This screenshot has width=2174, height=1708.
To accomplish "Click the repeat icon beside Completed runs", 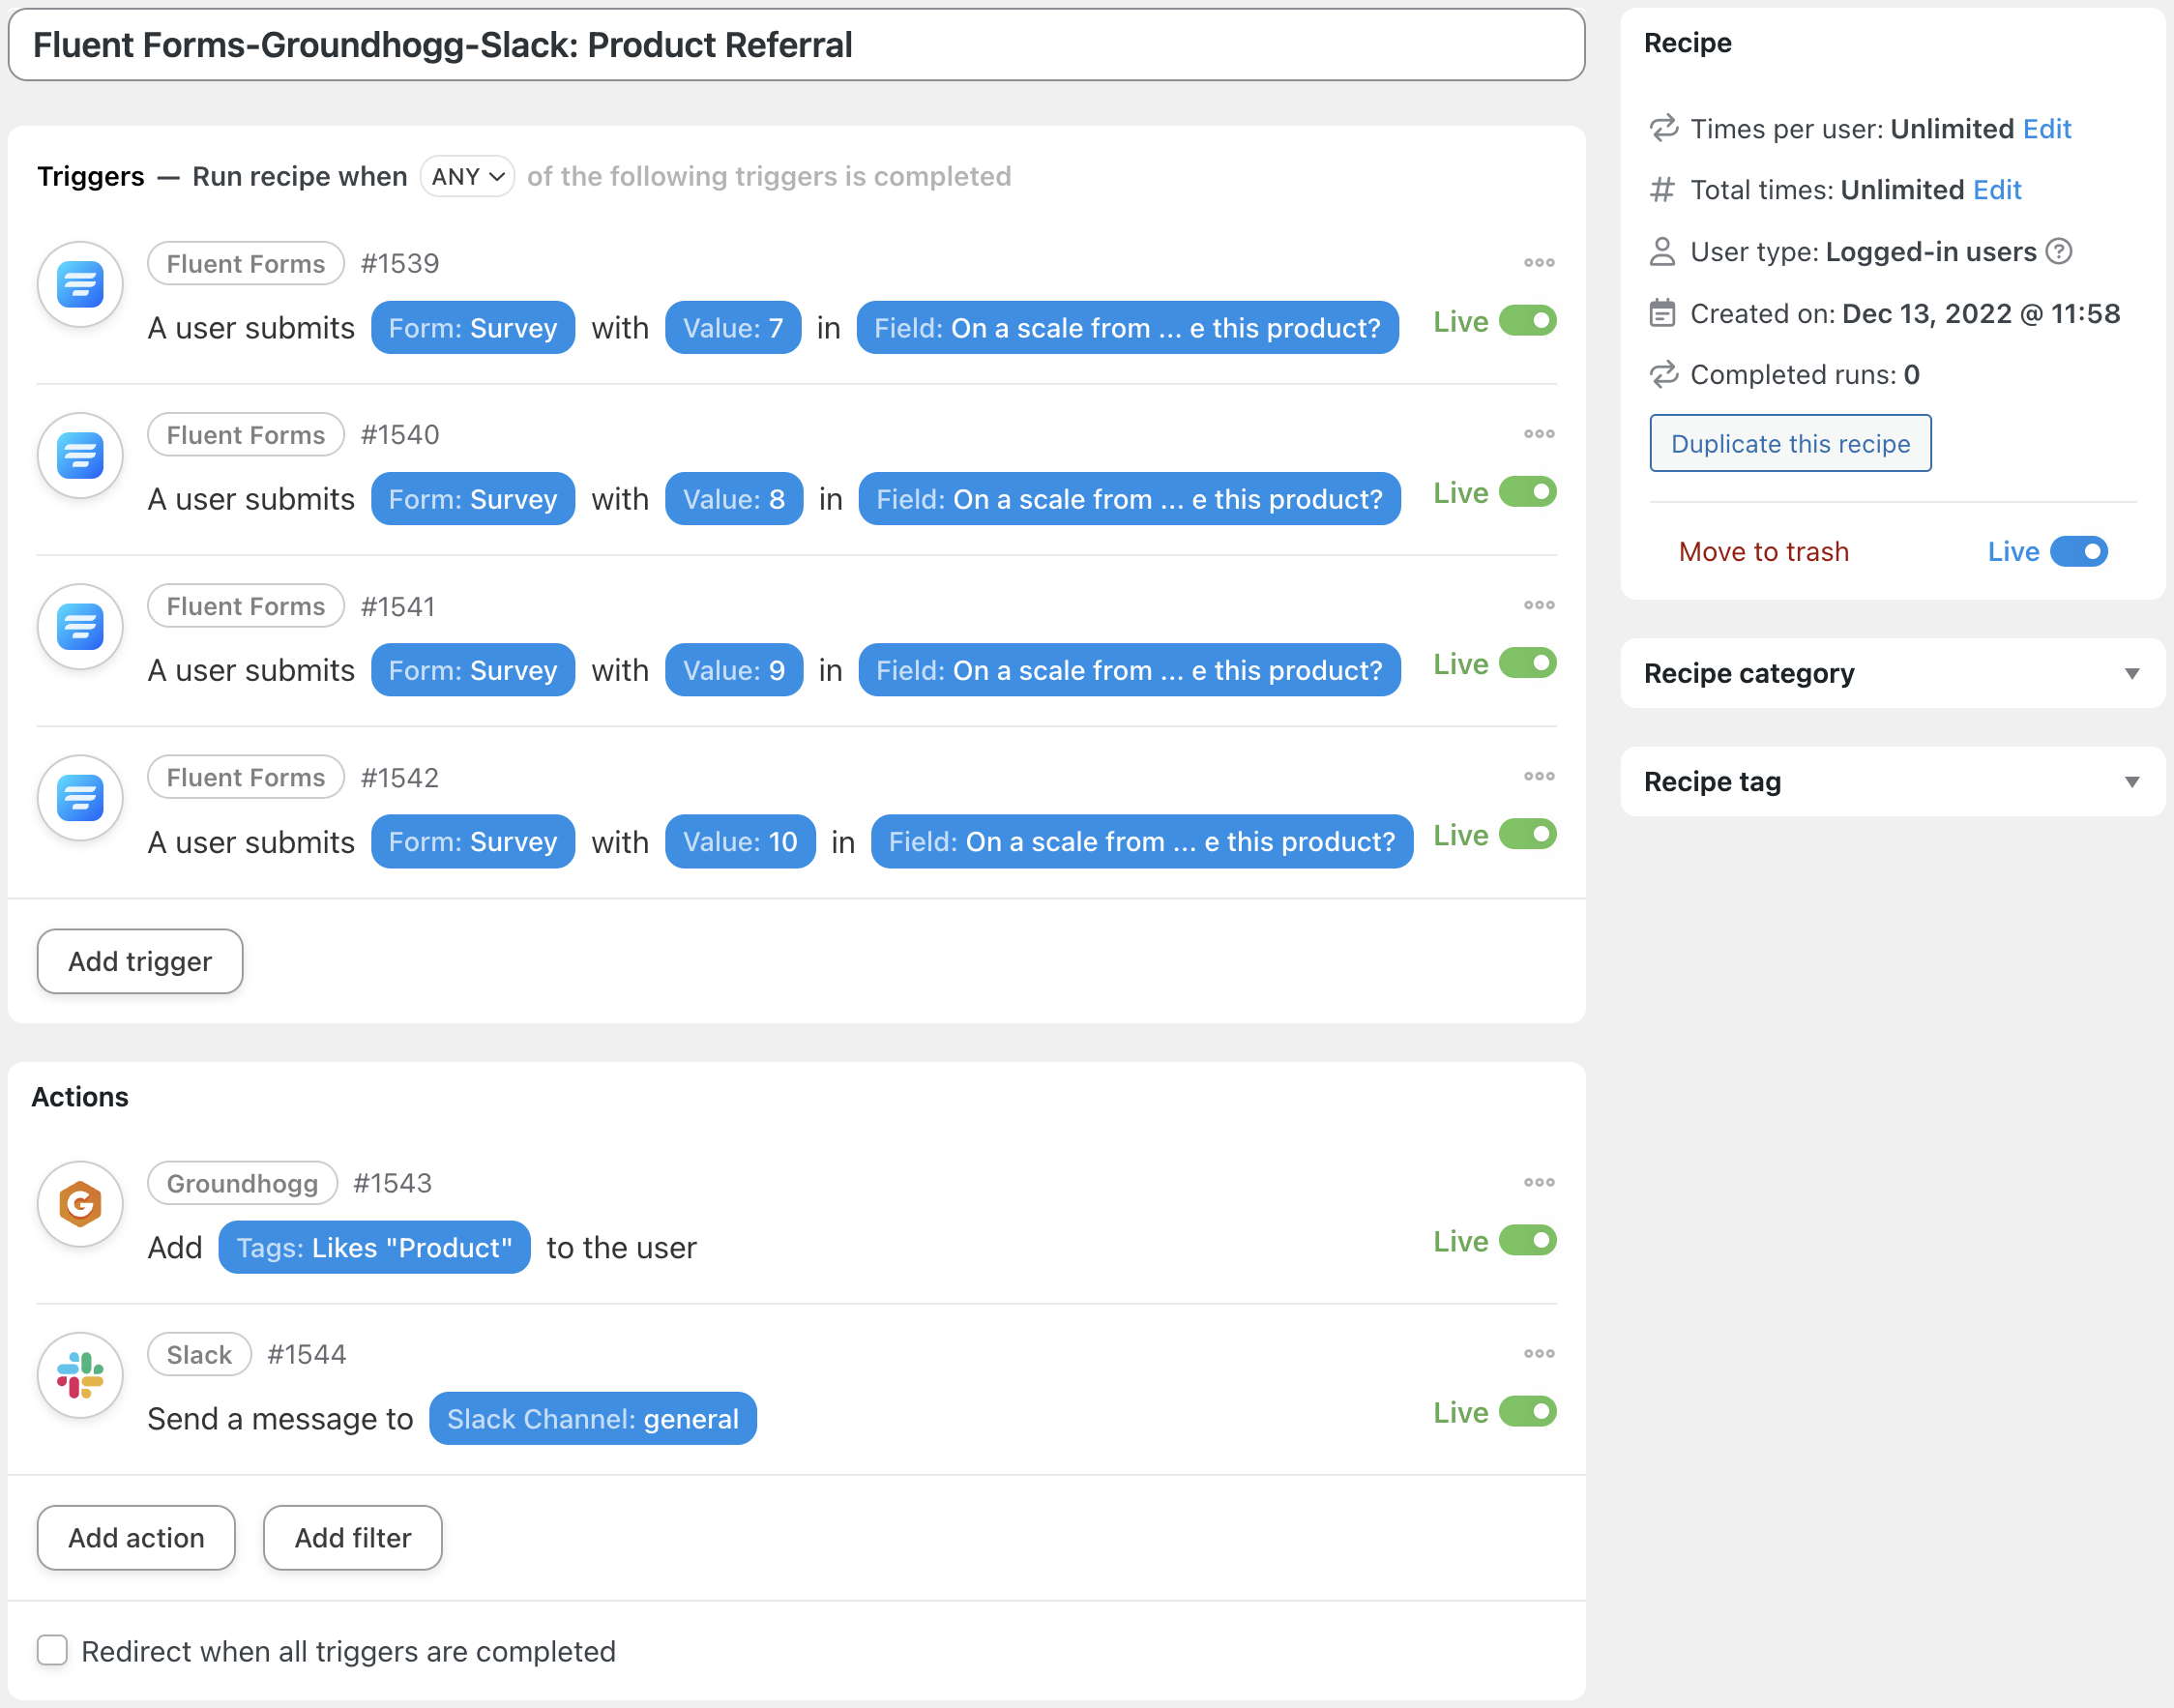I will (x=1663, y=374).
